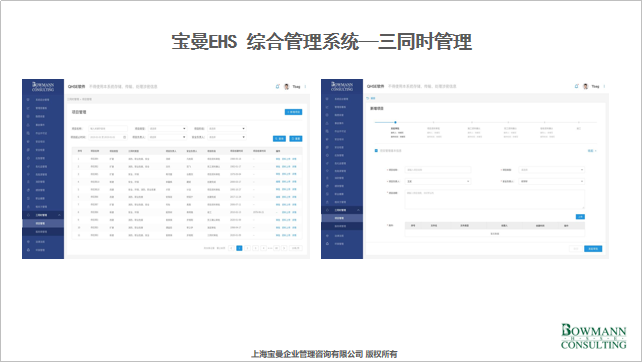
Task: Select highlighted sidebar submenu item in right screenshot
Action: [342, 218]
